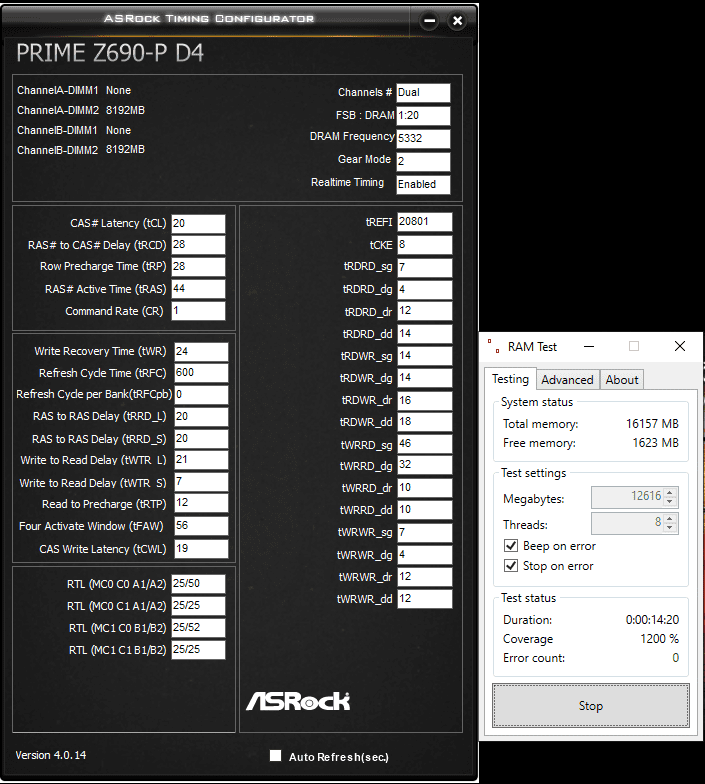The width and height of the screenshot is (705, 784).
Task: Toggle the Auto Refresh checkbox
Action: click(275, 755)
